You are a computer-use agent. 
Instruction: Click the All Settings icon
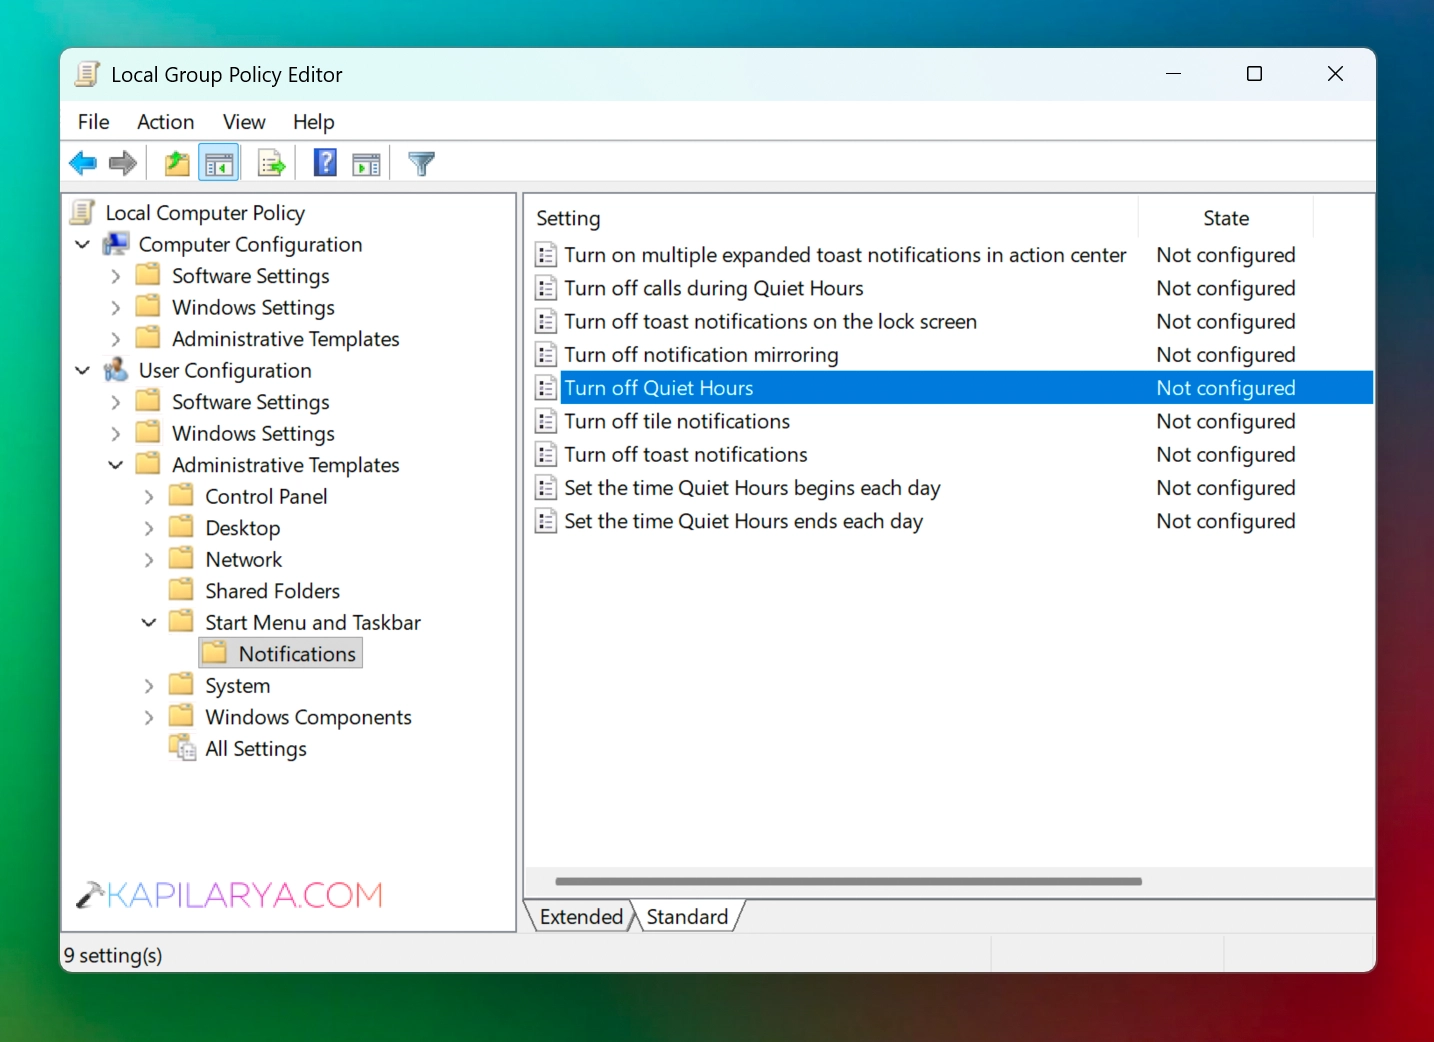pos(182,748)
